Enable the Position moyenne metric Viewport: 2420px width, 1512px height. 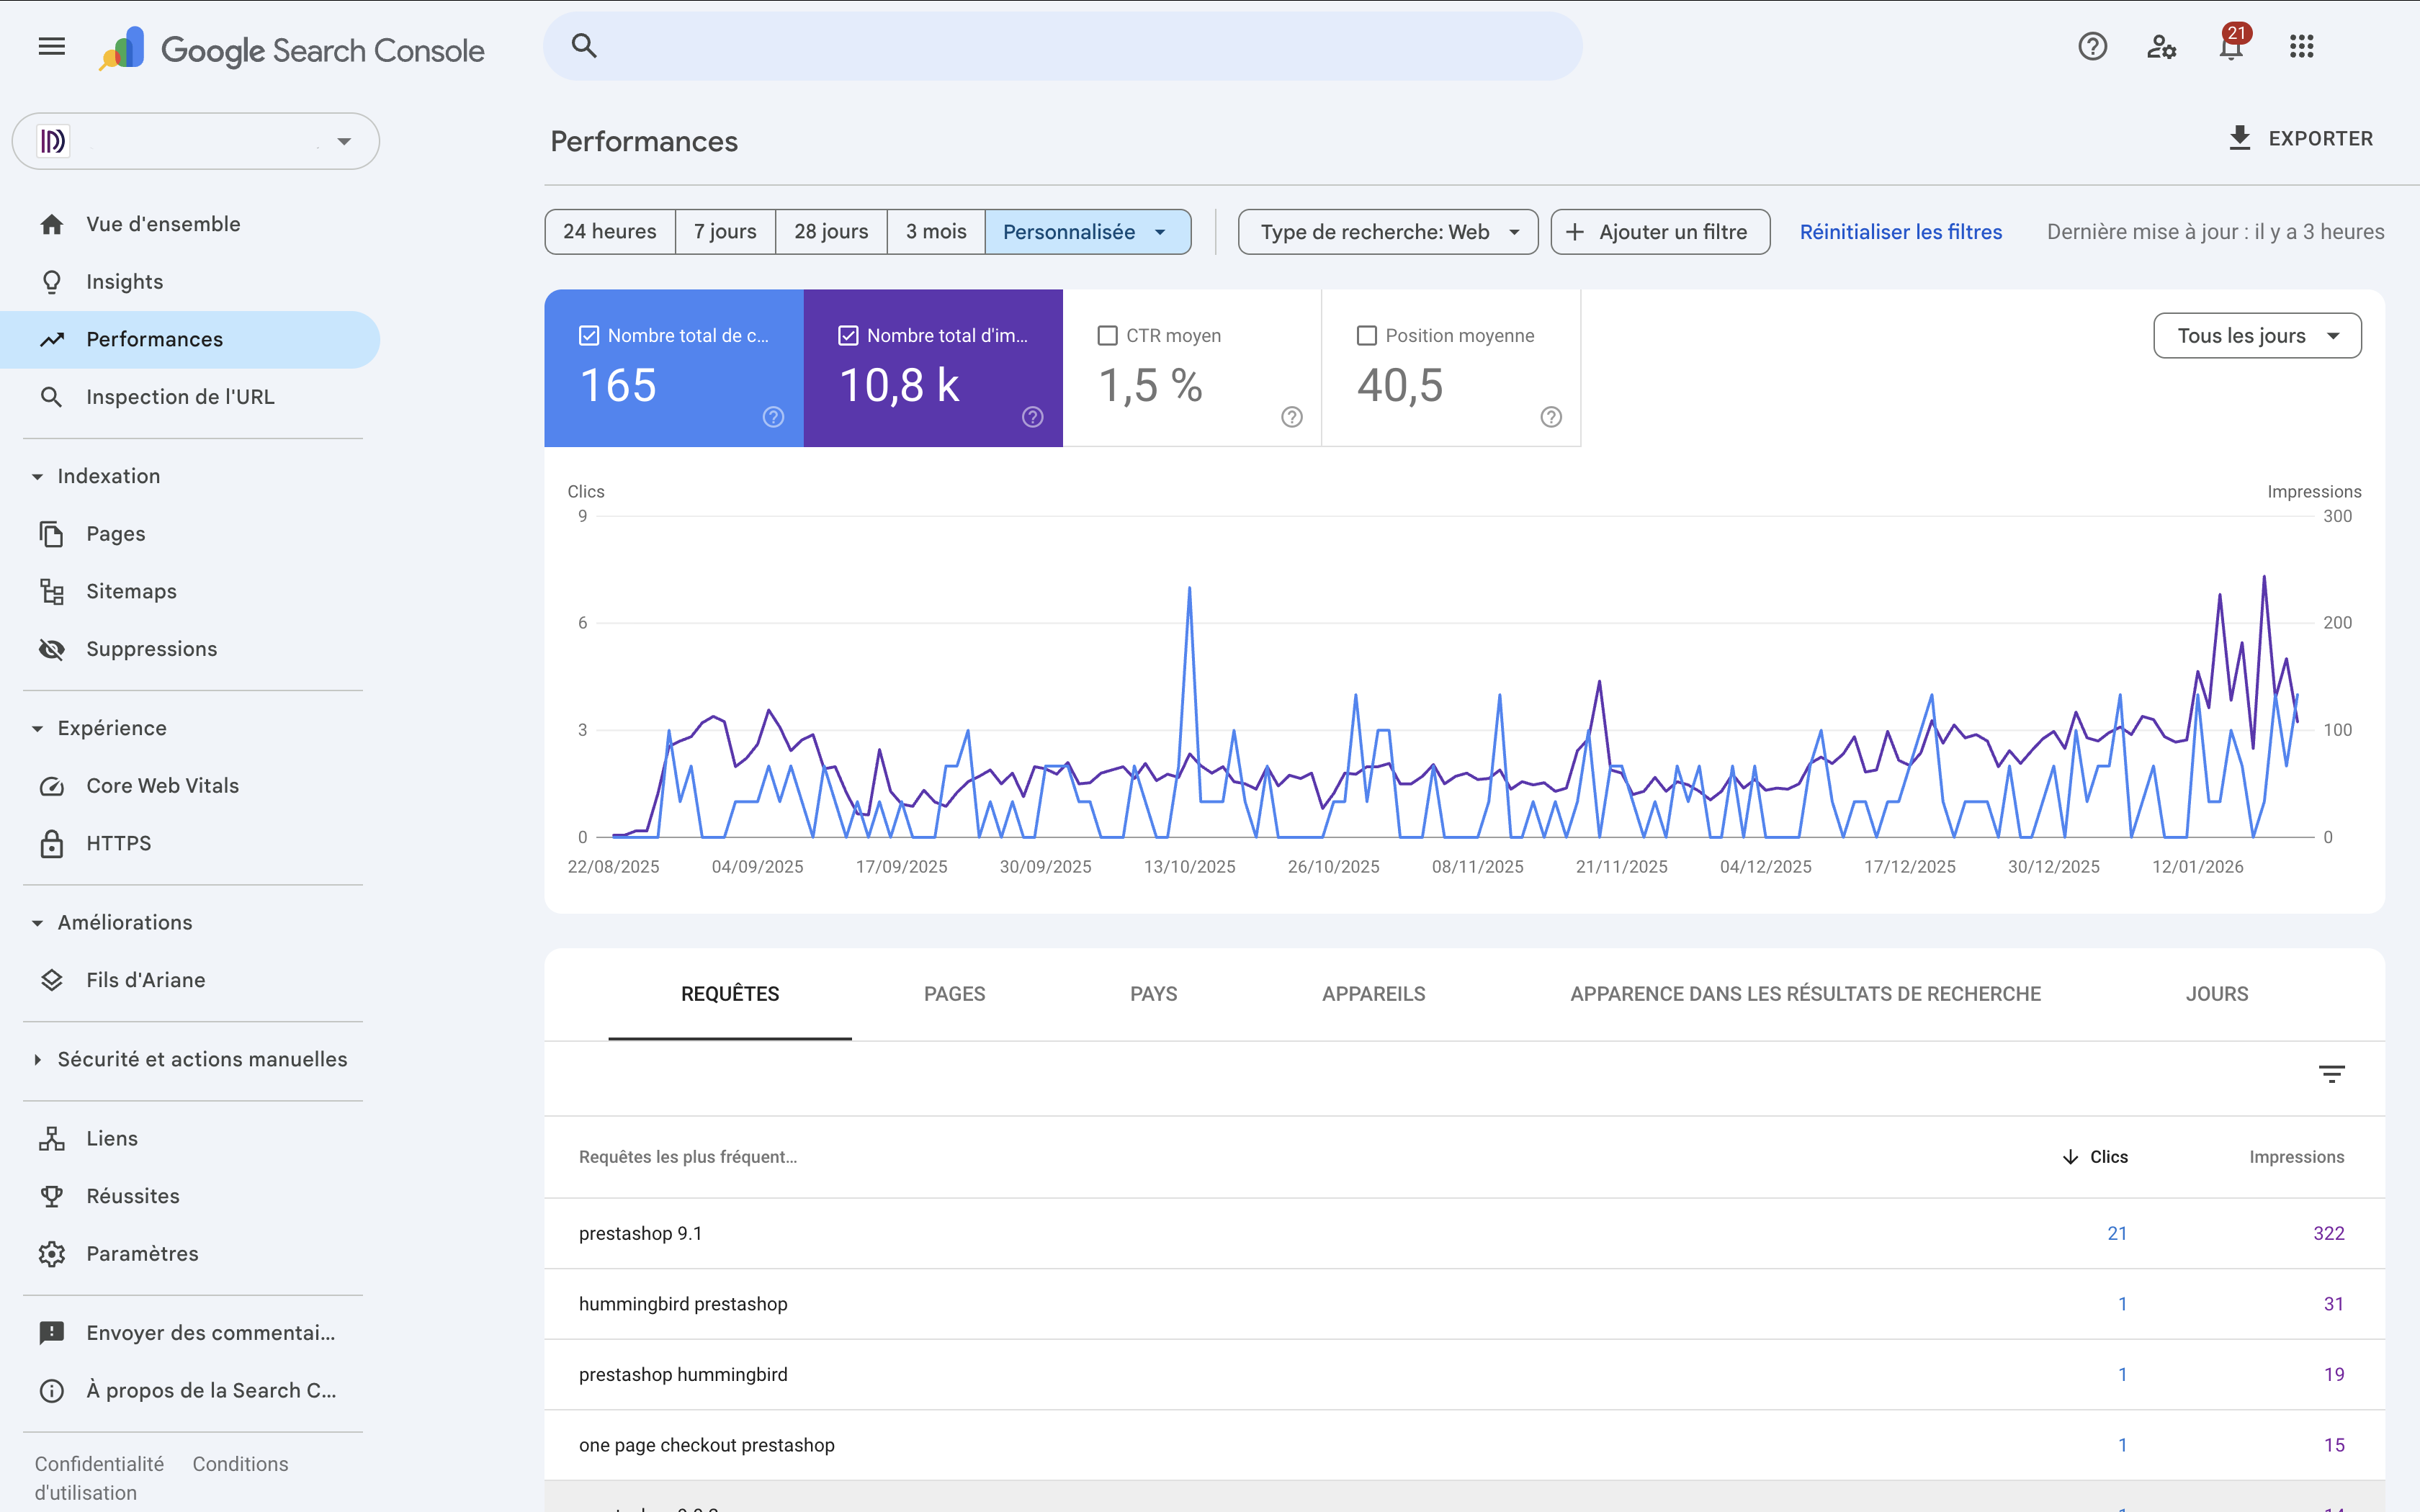pyautogui.click(x=1367, y=335)
